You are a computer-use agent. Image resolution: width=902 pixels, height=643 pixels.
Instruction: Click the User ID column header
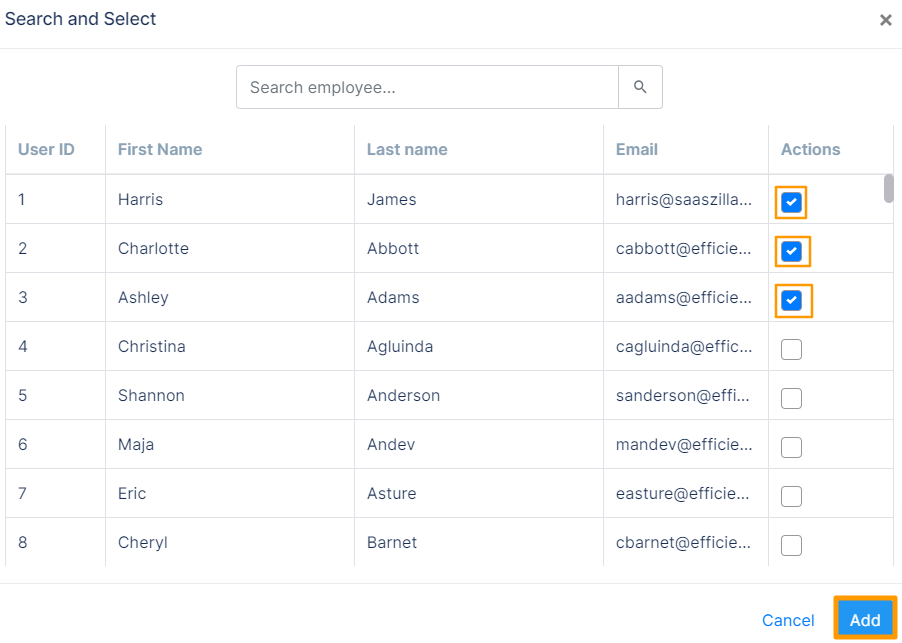46,149
